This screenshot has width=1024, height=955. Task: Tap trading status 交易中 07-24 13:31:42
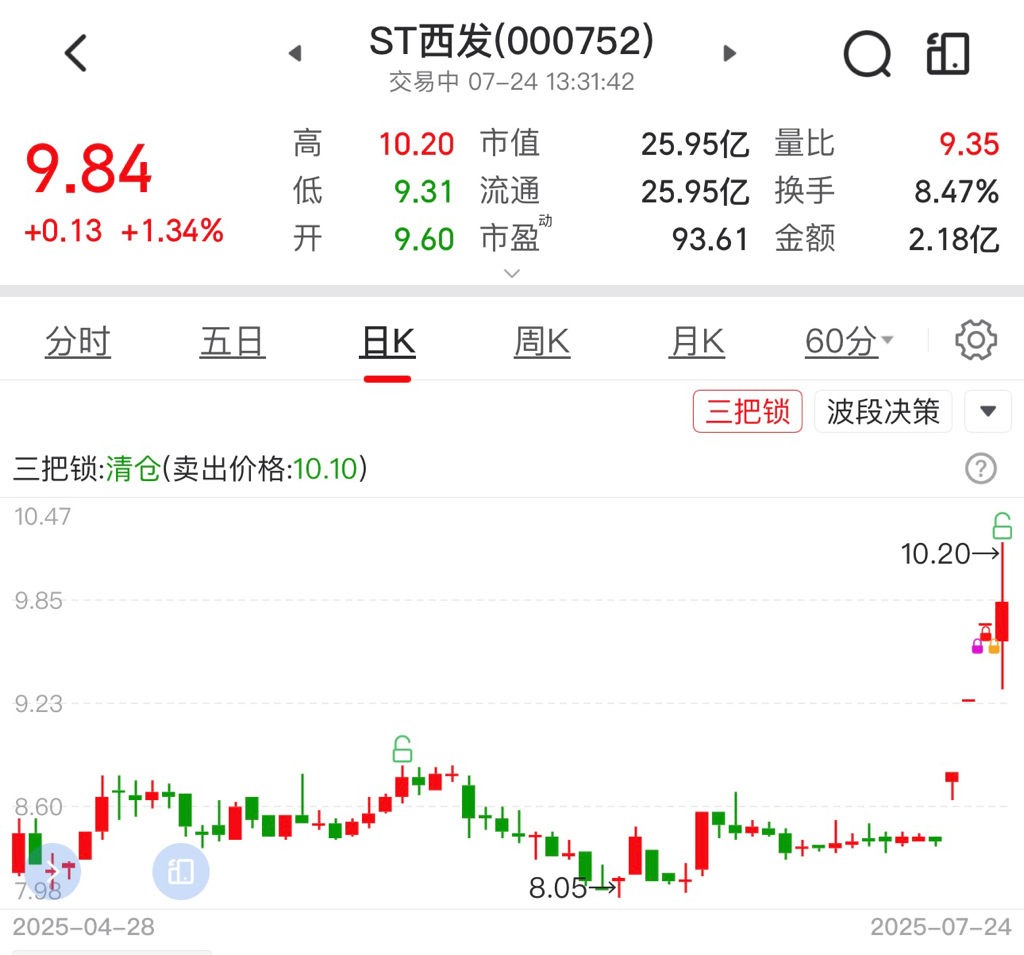(511, 82)
